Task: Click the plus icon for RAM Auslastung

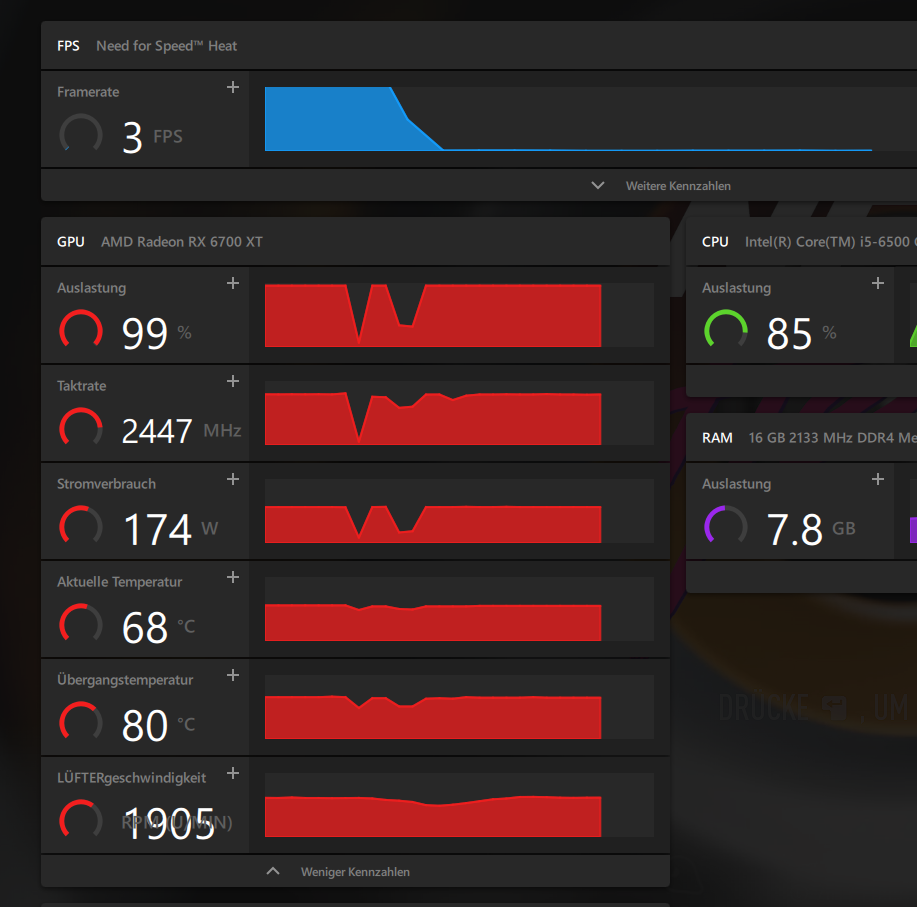Action: point(878,479)
